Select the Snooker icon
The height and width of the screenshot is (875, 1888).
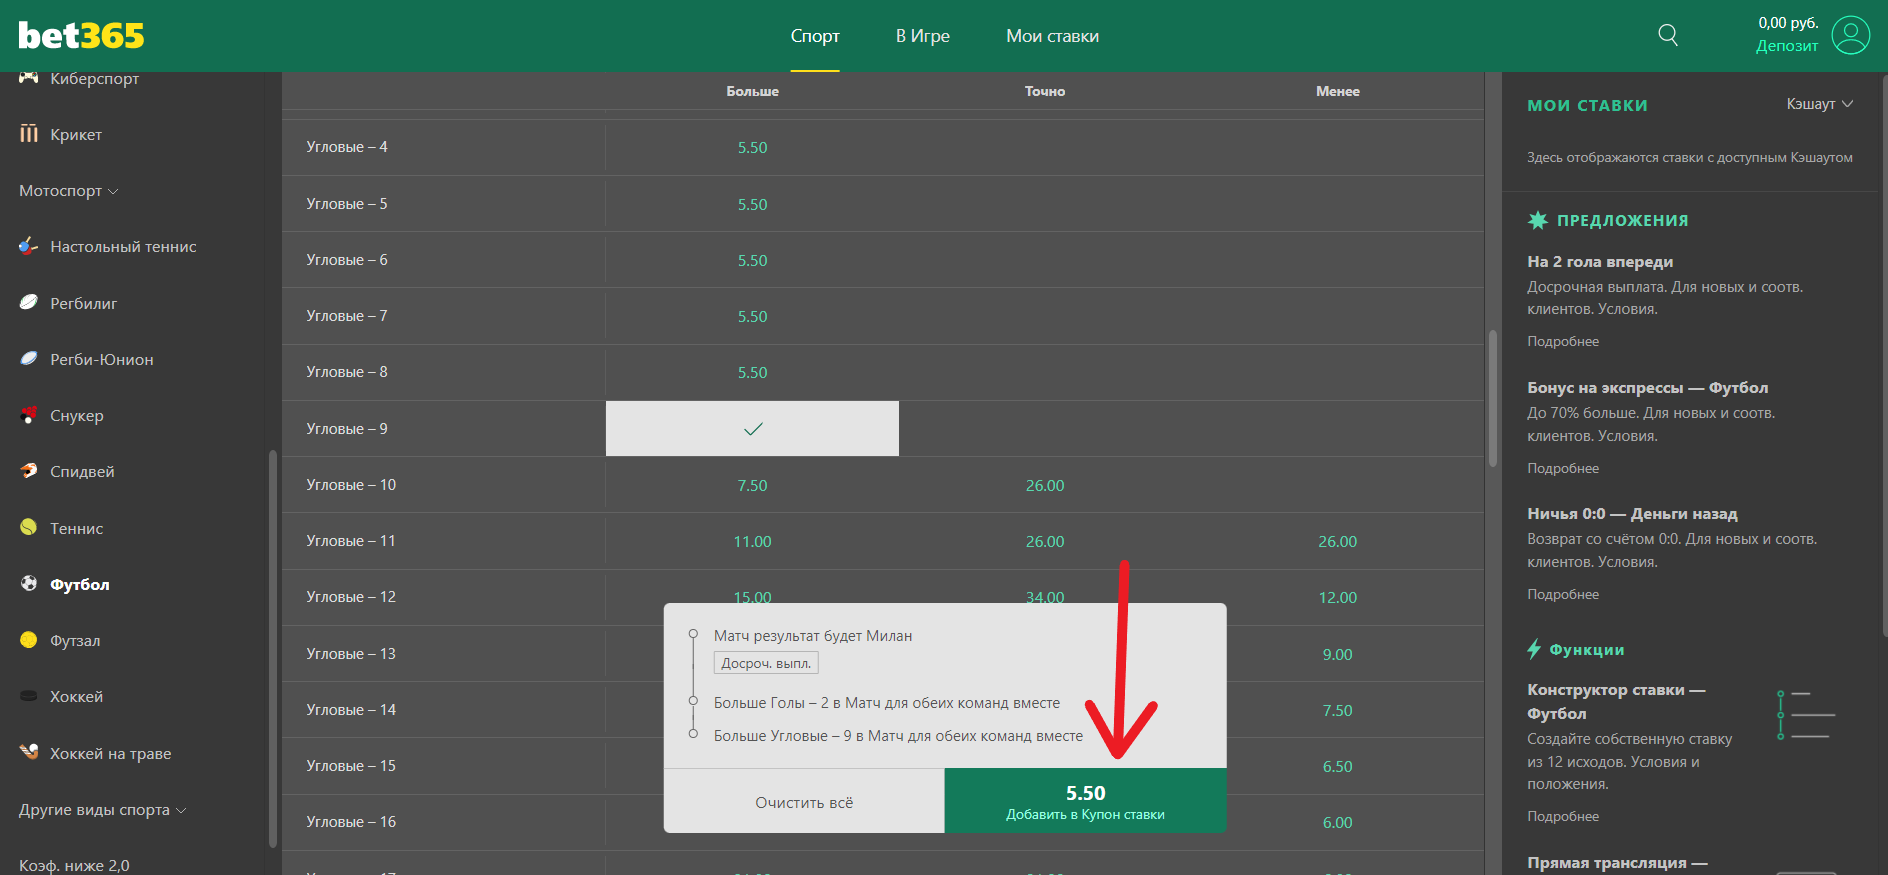pos(29,415)
